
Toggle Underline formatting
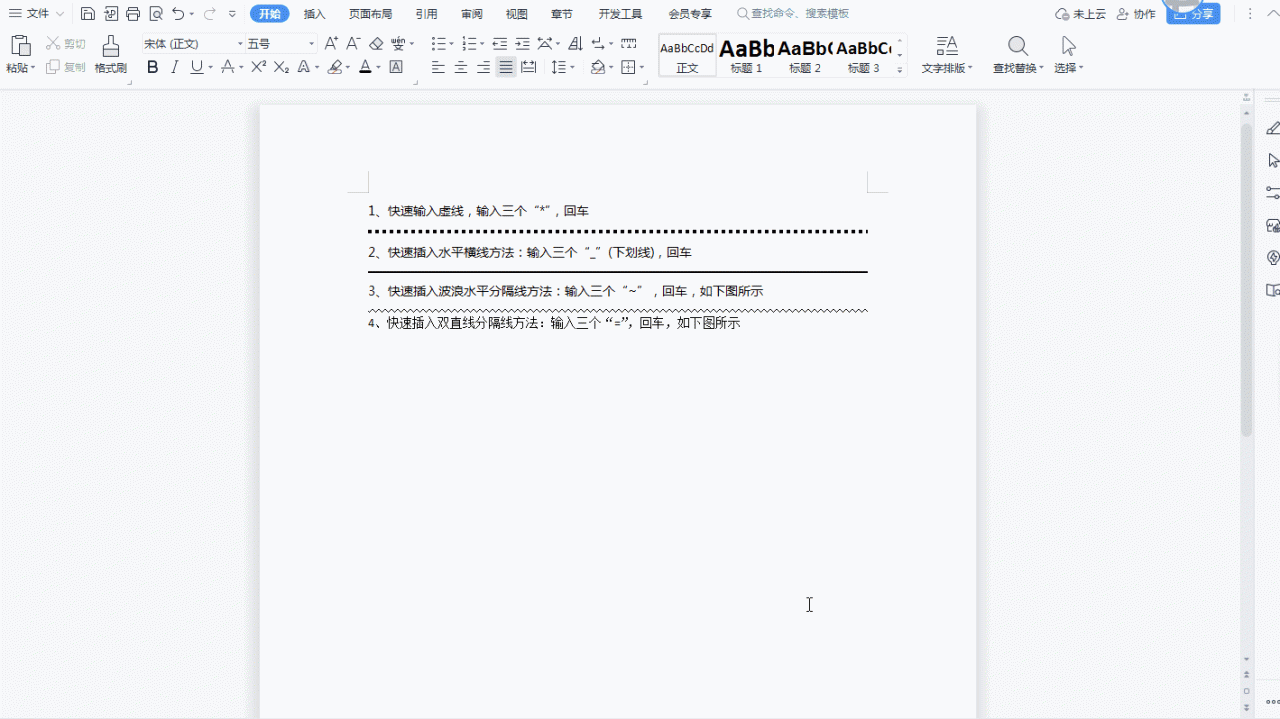[x=196, y=67]
